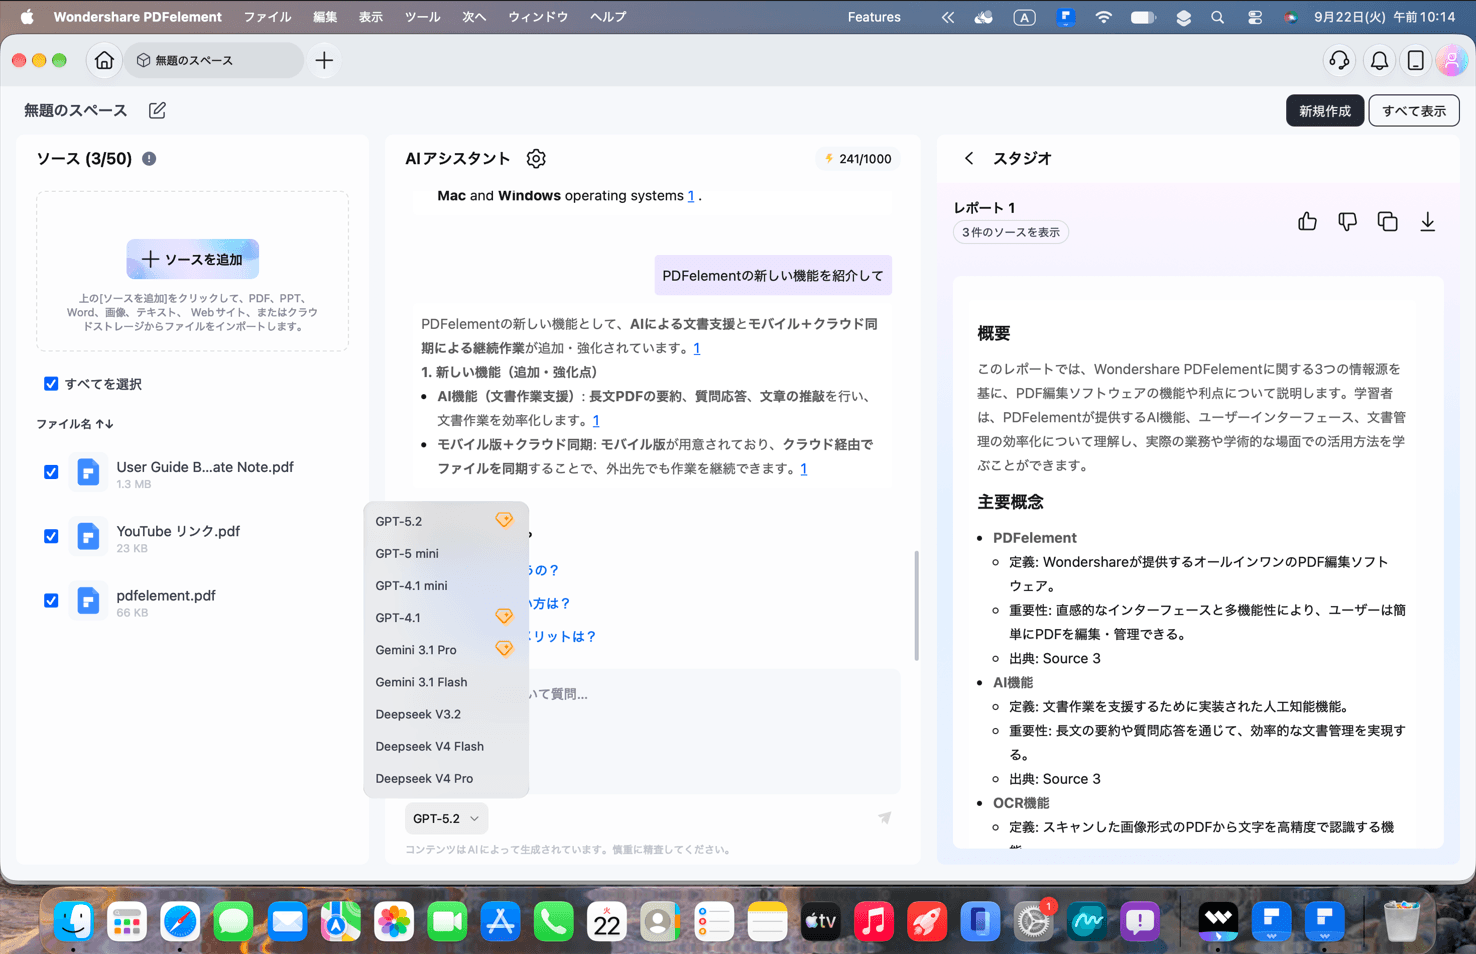Open citation 1 after 強化されています

click(x=696, y=348)
